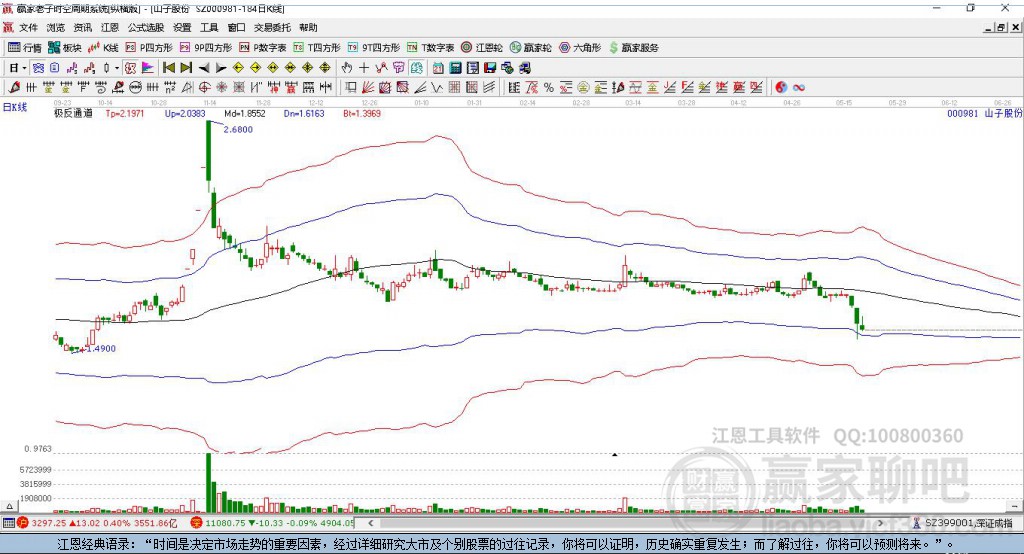
Task: Open the 浏览 menu
Action: (56, 27)
